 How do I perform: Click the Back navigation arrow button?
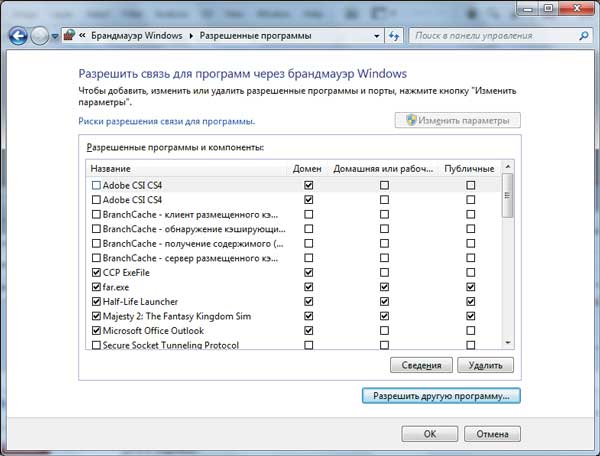point(17,35)
